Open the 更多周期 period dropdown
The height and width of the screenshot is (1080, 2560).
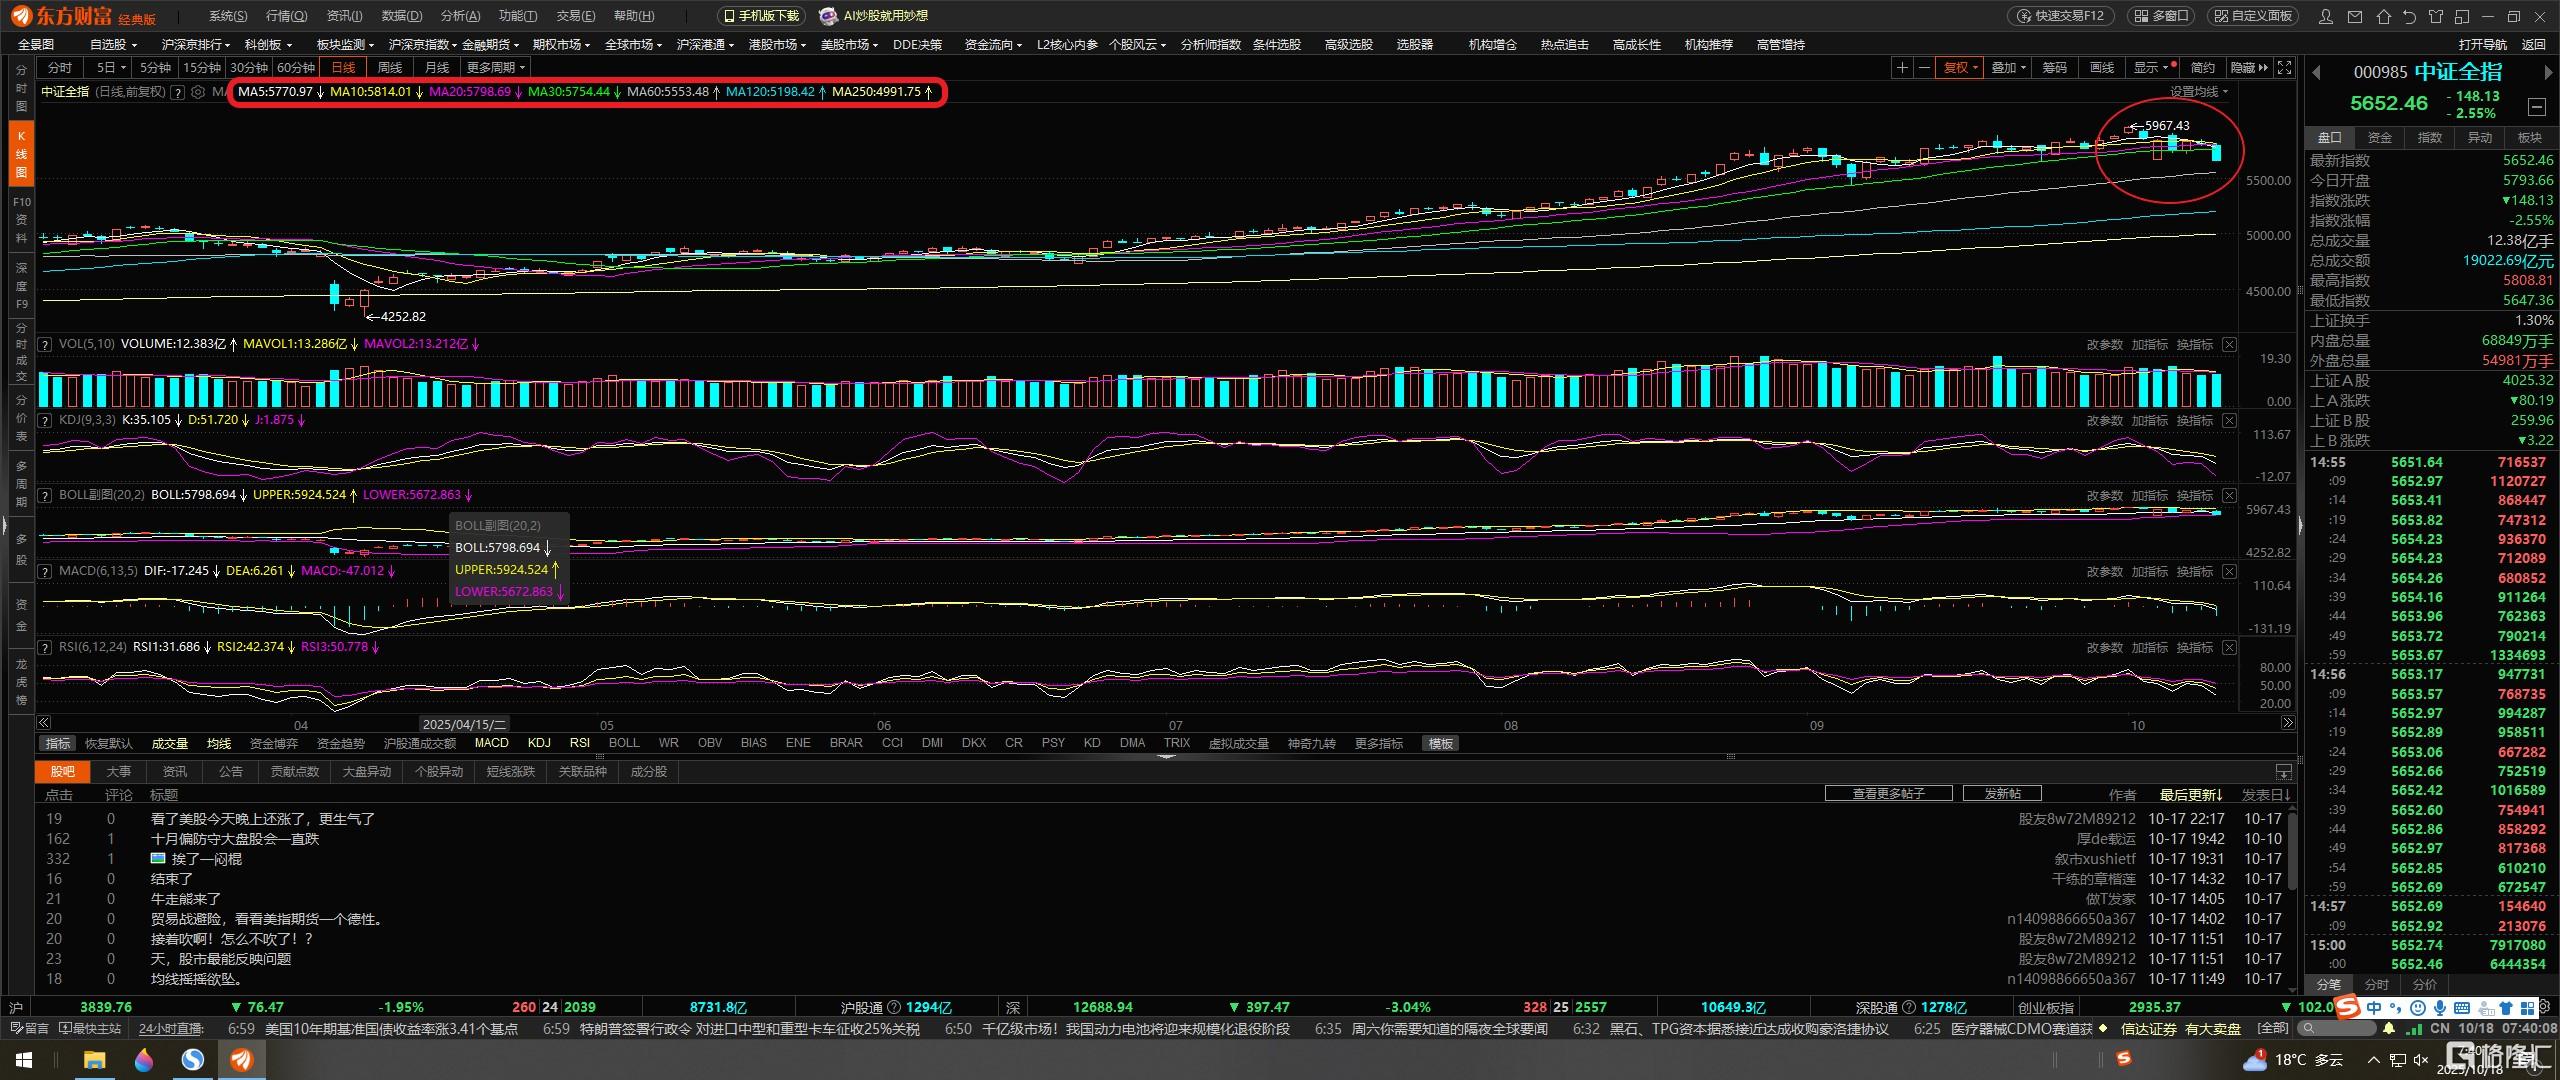point(495,67)
